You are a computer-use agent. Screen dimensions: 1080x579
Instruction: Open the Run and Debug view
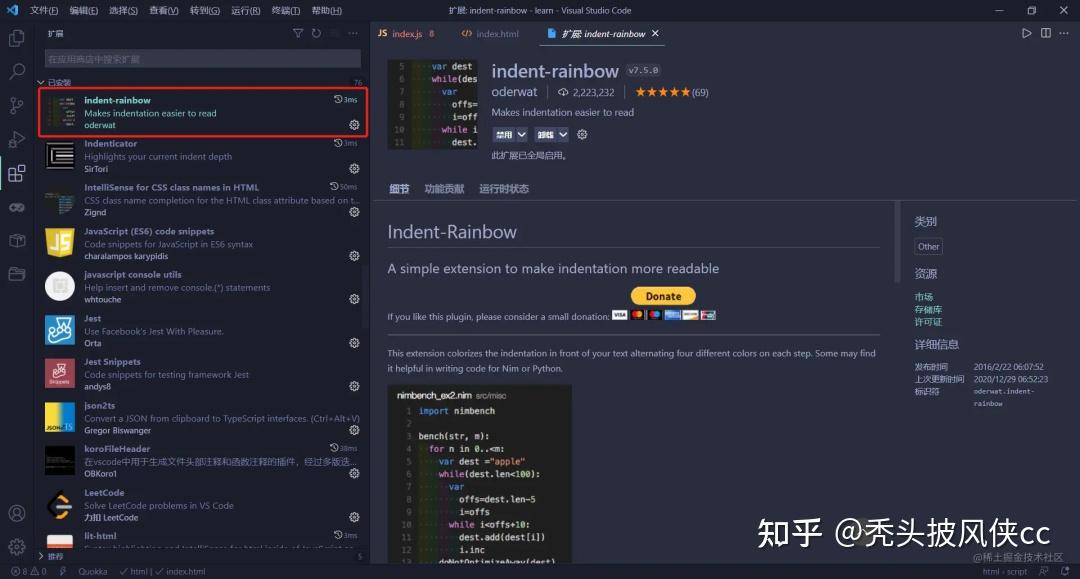point(17,139)
